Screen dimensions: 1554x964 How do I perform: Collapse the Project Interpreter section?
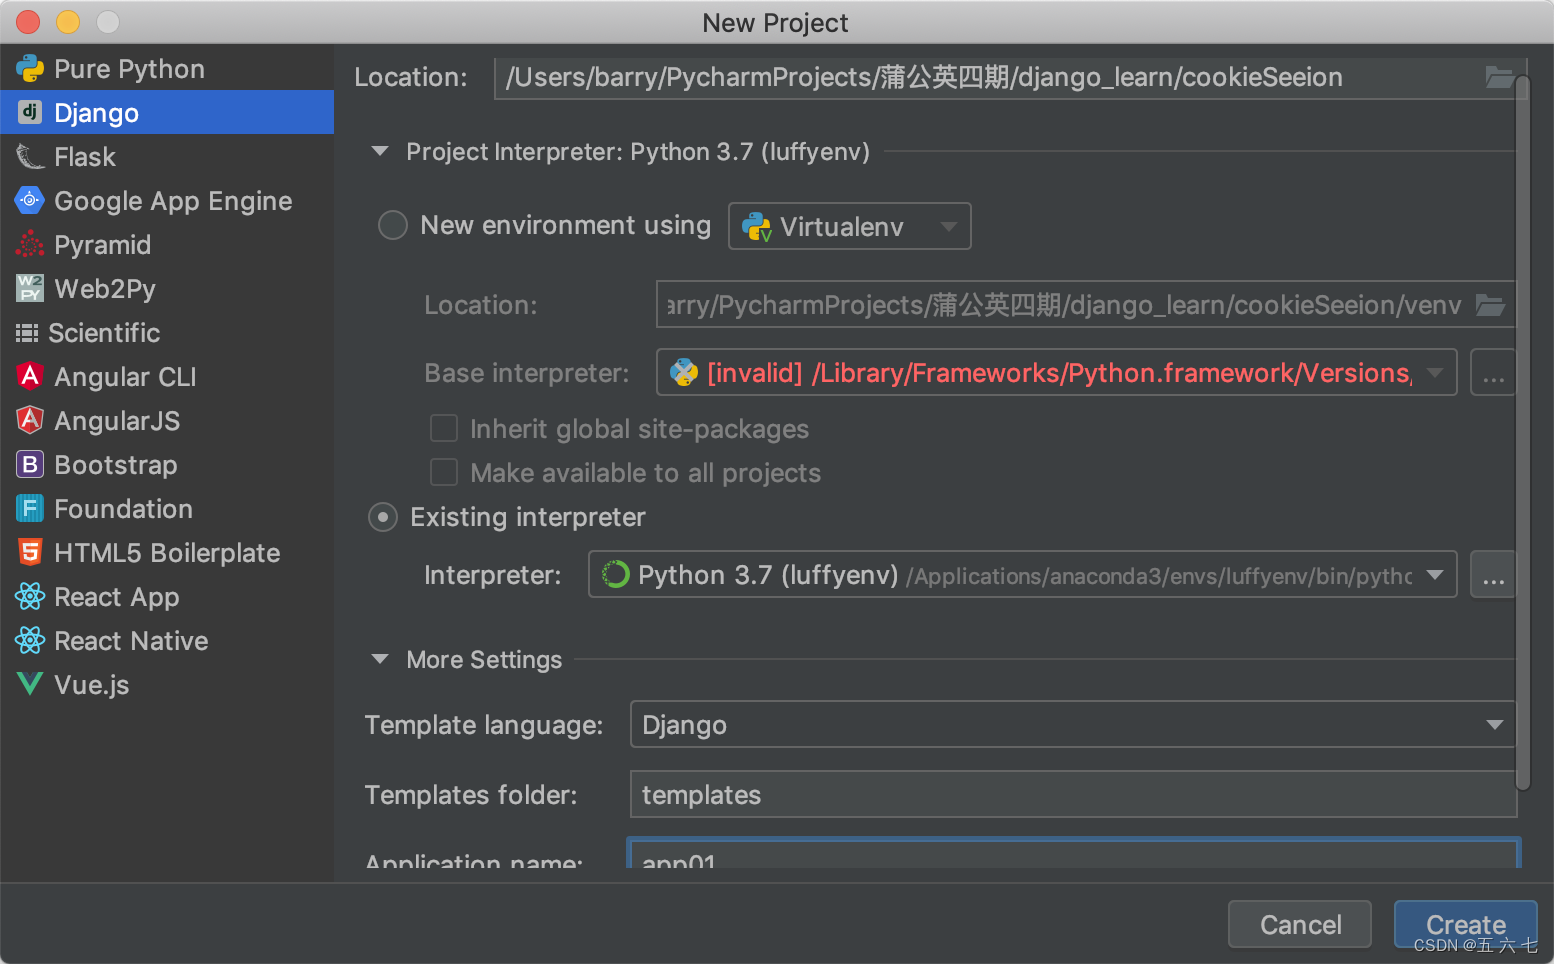point(380,152)
